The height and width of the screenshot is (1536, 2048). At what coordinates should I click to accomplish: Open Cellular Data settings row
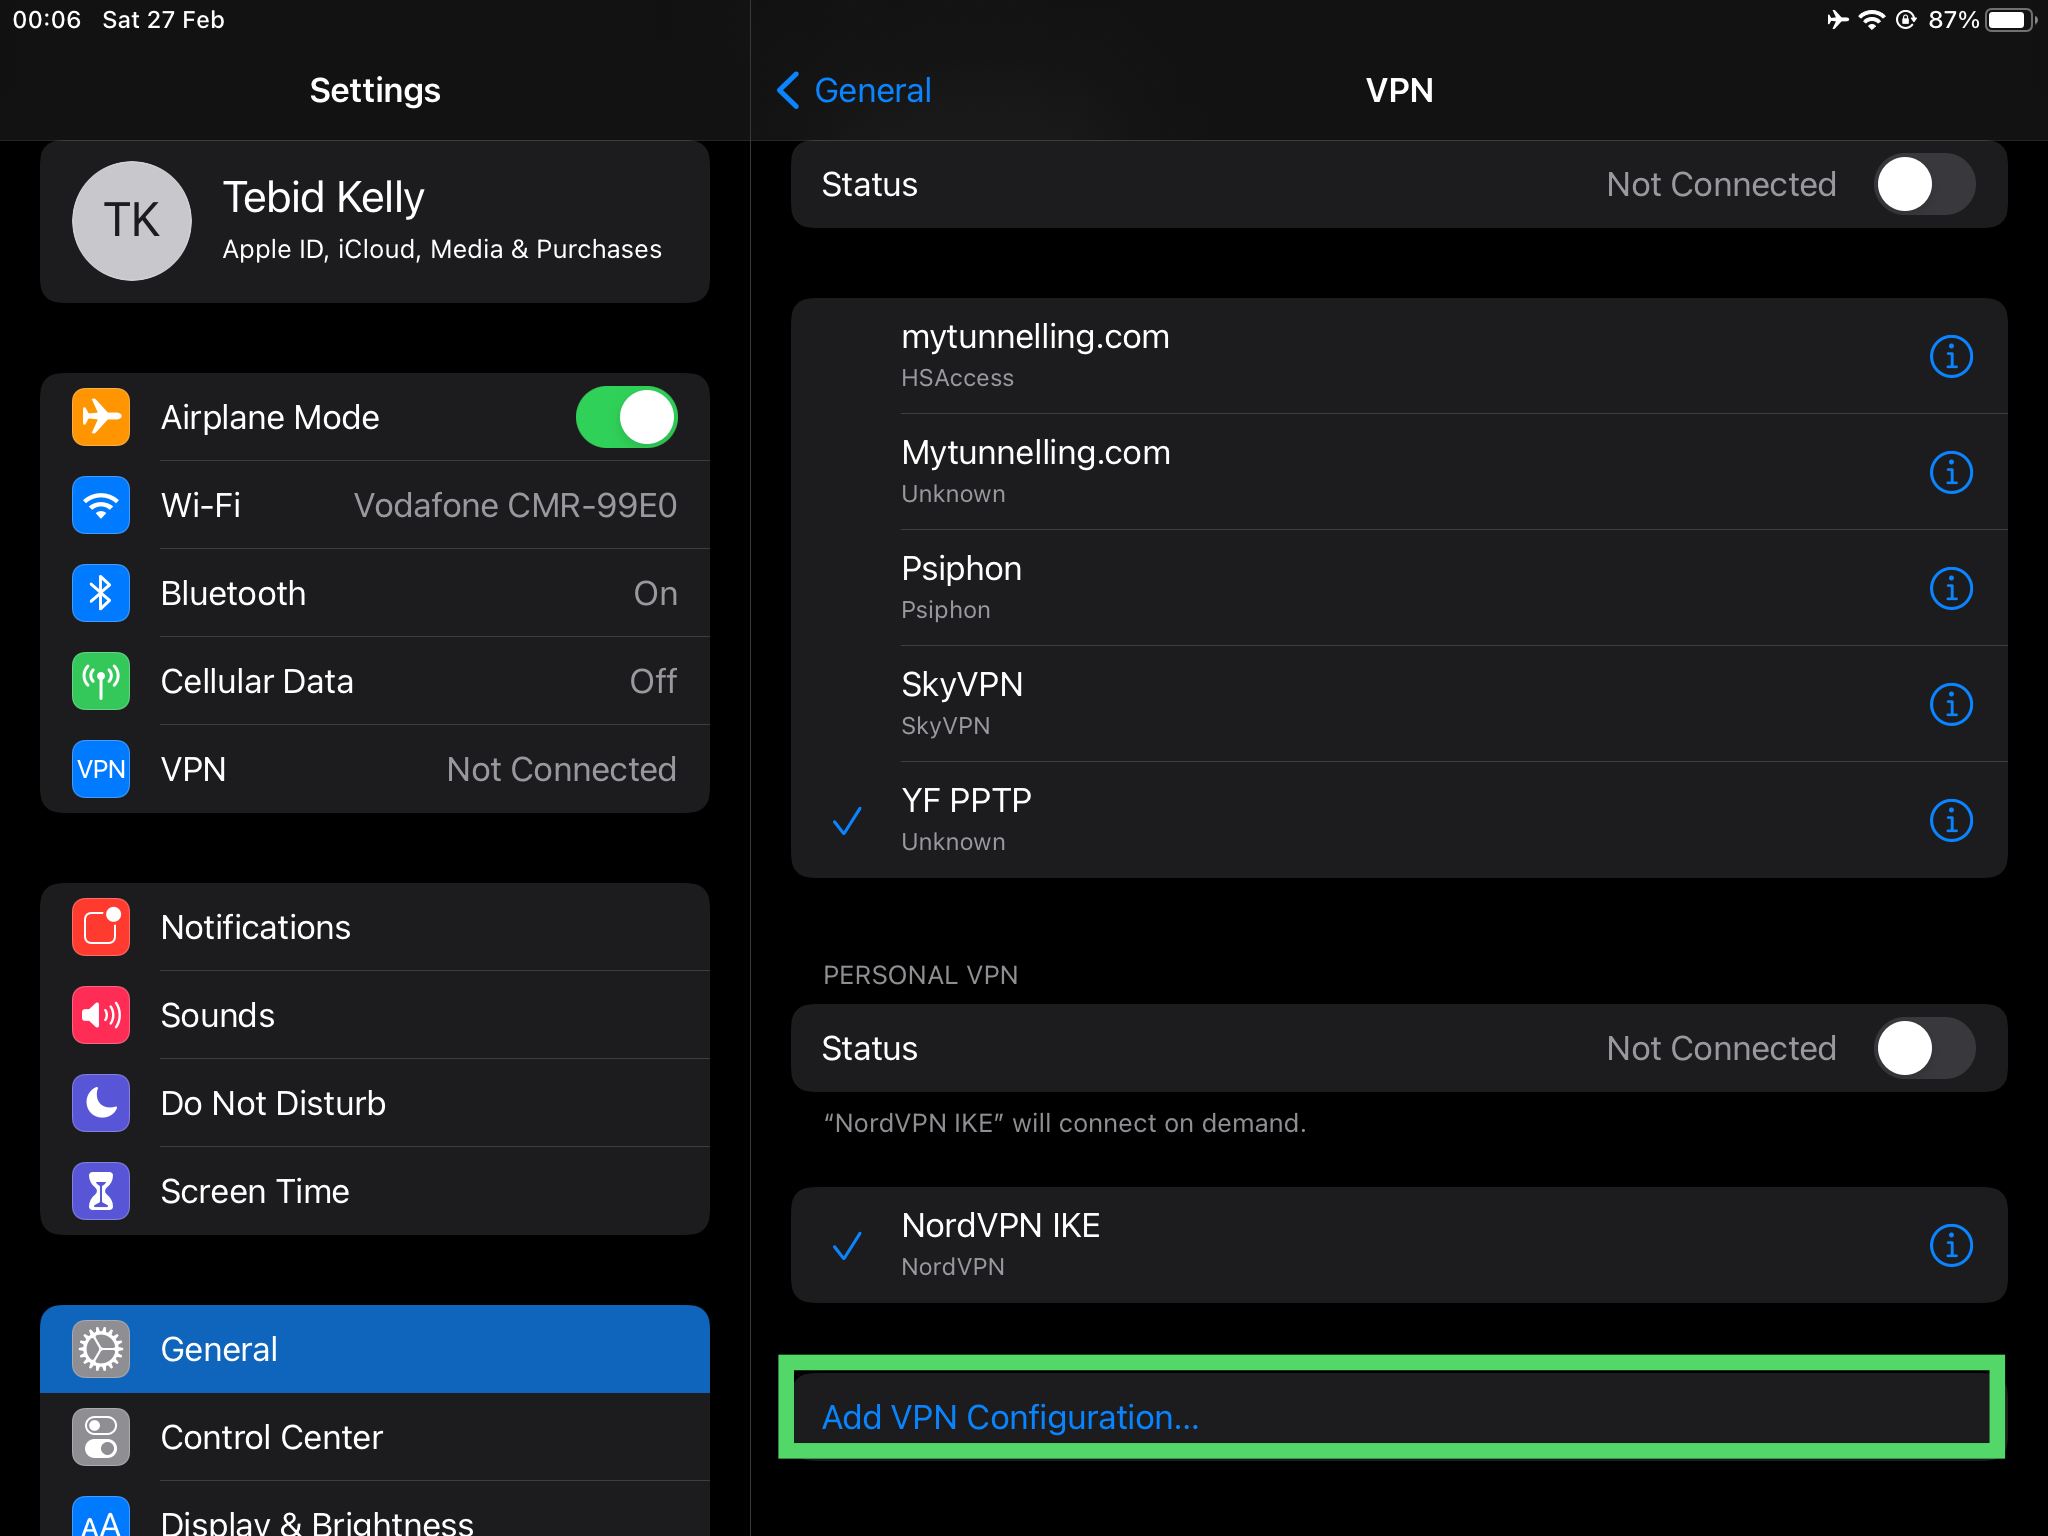(374, 681)
